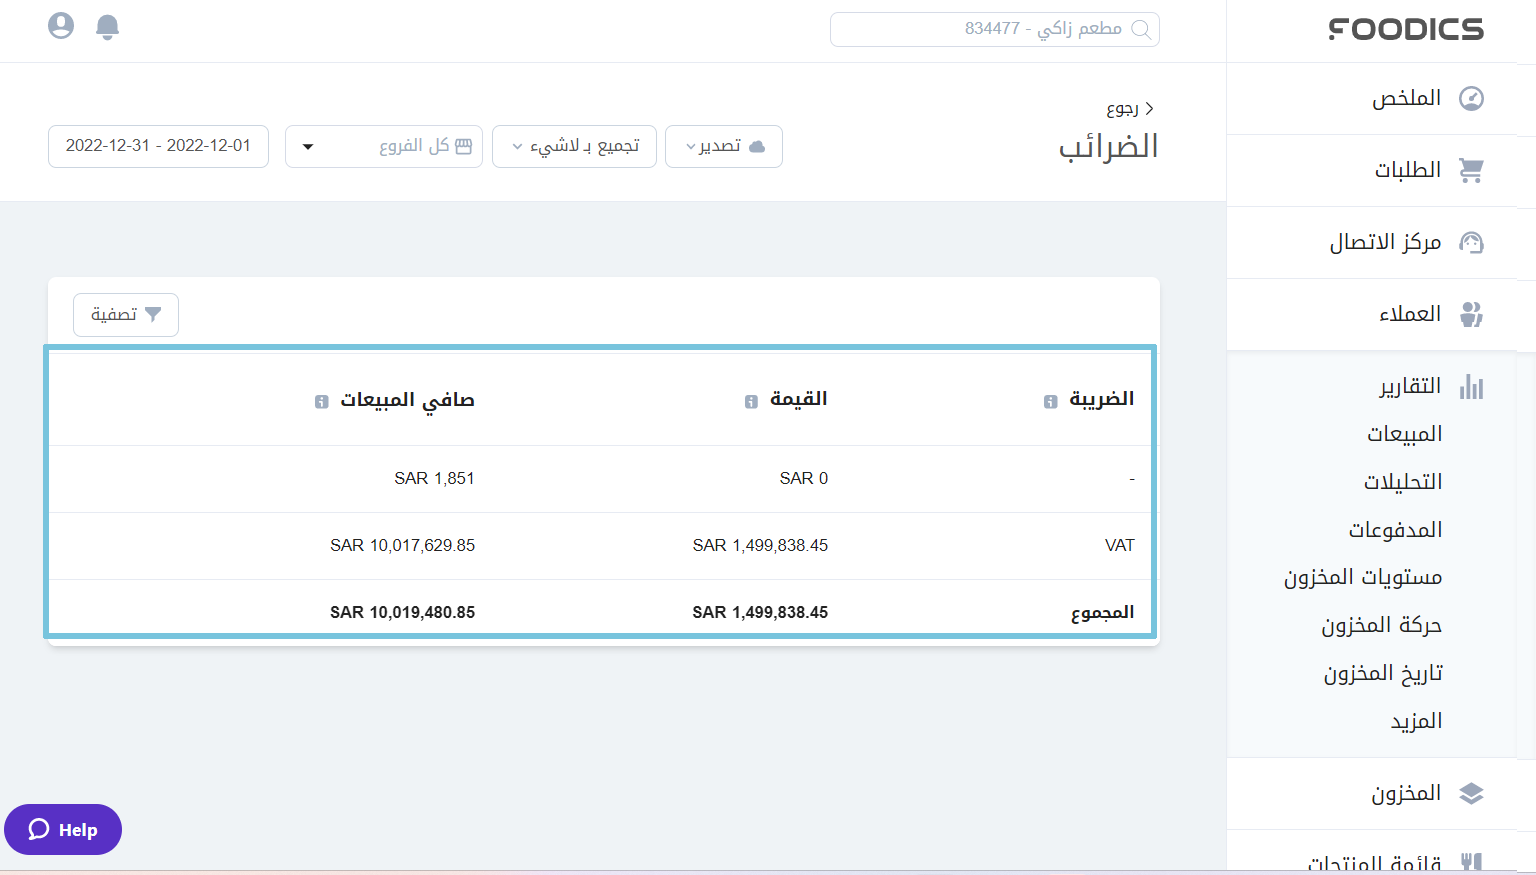The image size is (1536, 875).
Task: Click the search magnifier icon
Action: [1141, 30]
